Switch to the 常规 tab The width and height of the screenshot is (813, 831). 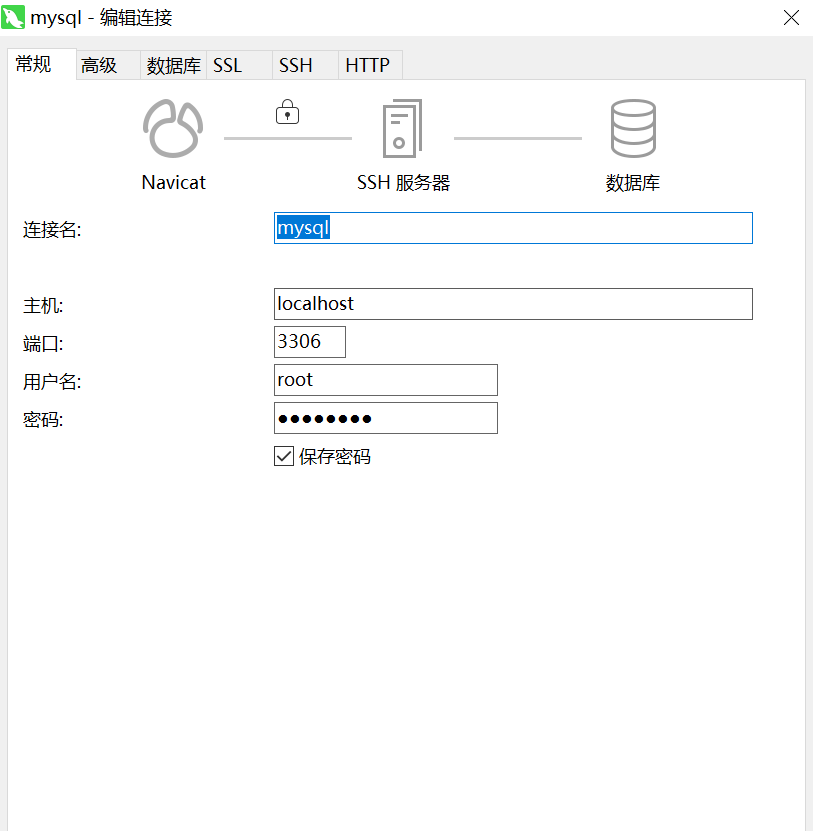tap(42, 64)
